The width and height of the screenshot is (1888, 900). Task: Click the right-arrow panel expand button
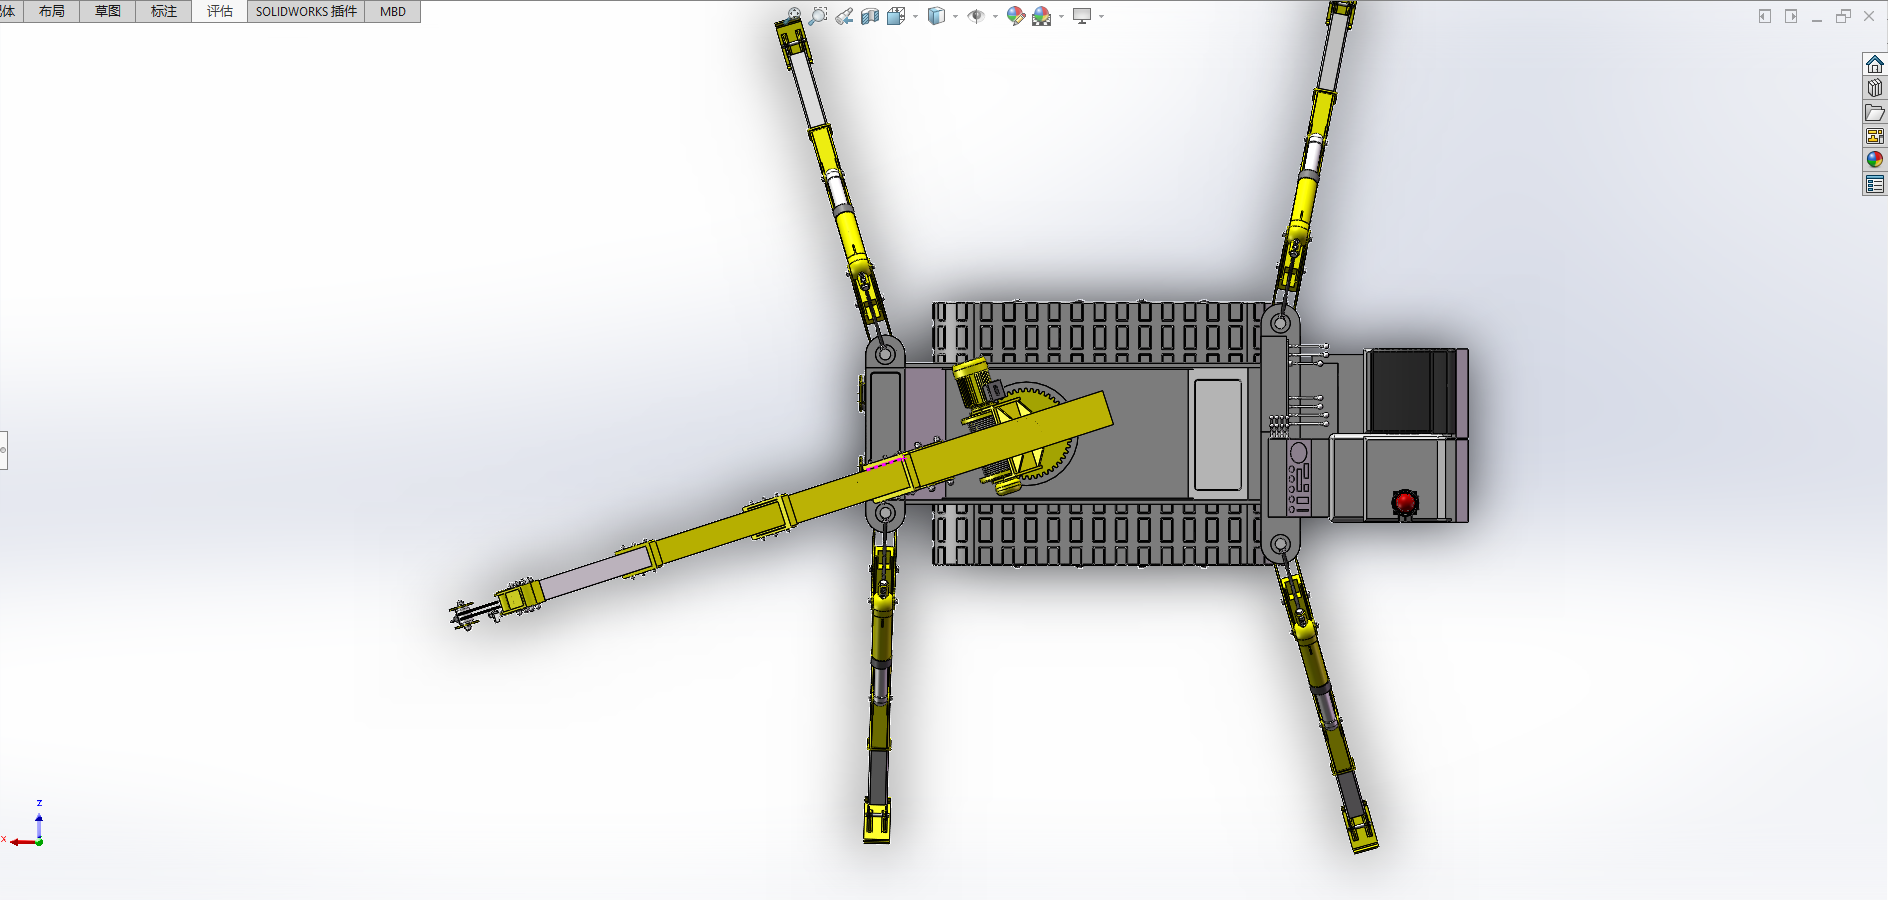[x=1791, y=16]
